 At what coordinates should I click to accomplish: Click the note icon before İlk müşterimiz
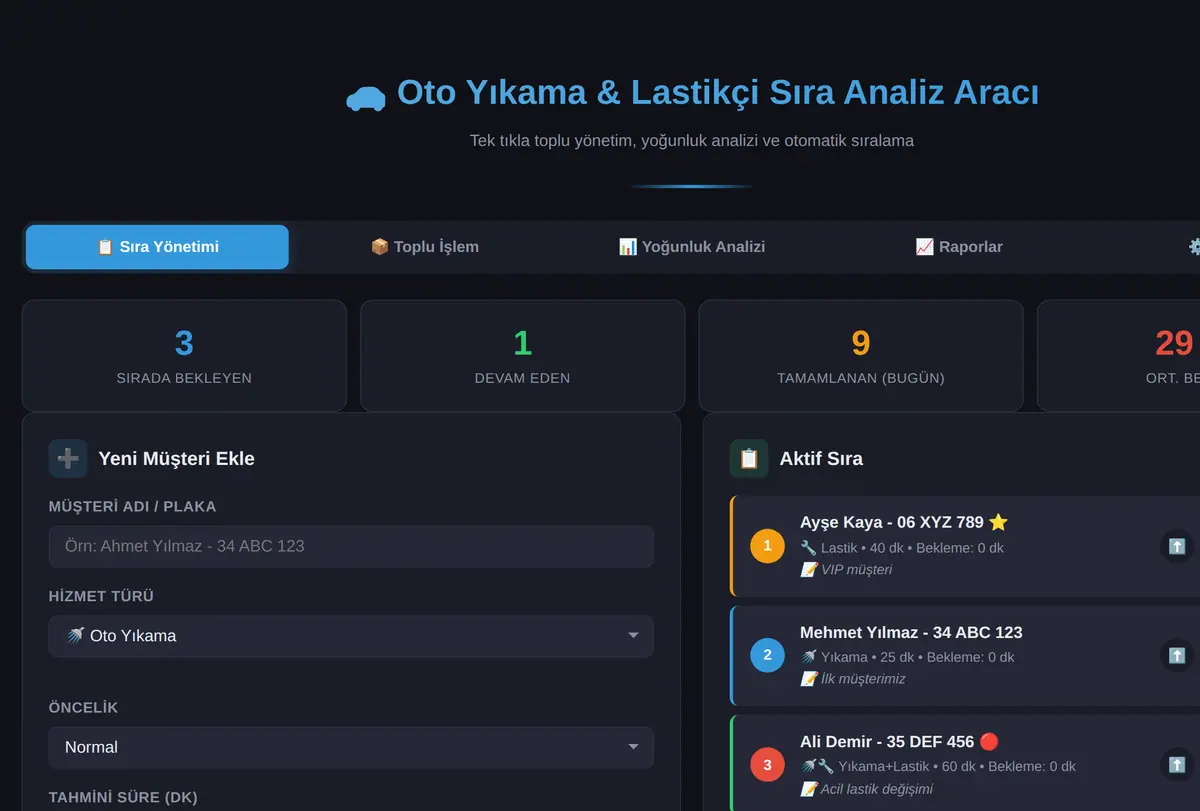[808, 679]
